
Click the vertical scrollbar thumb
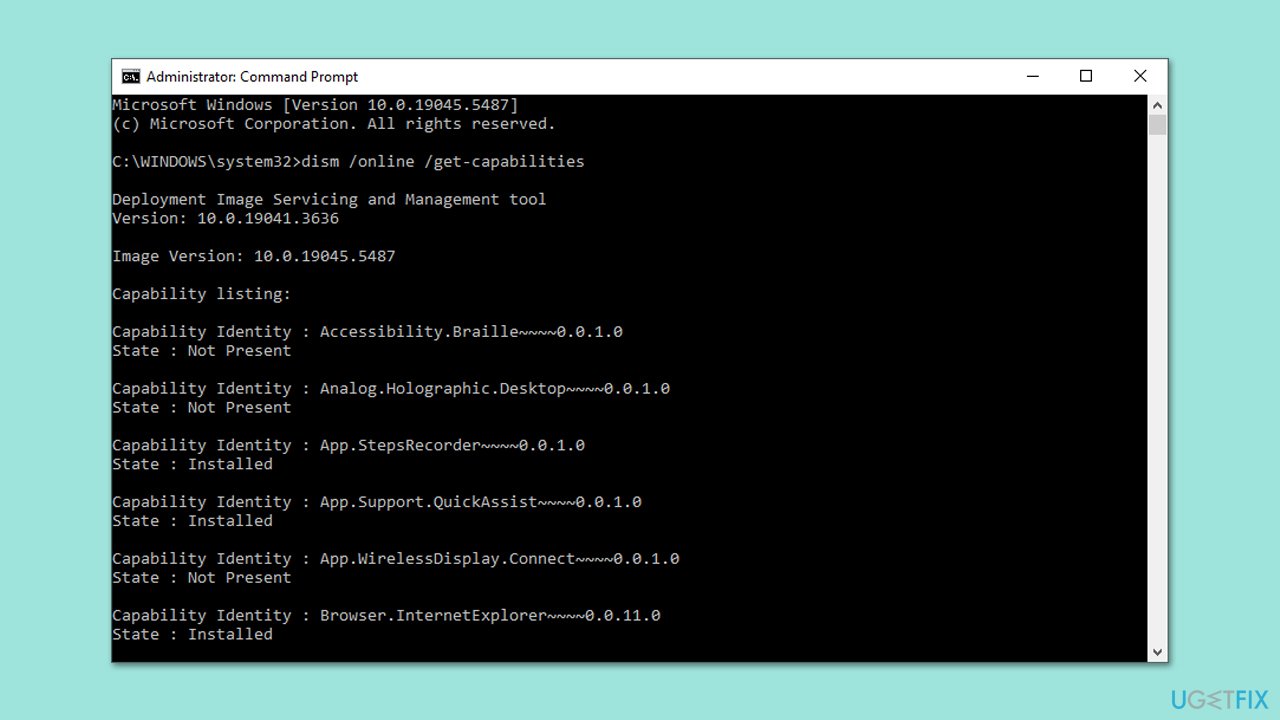point(1157,124)
